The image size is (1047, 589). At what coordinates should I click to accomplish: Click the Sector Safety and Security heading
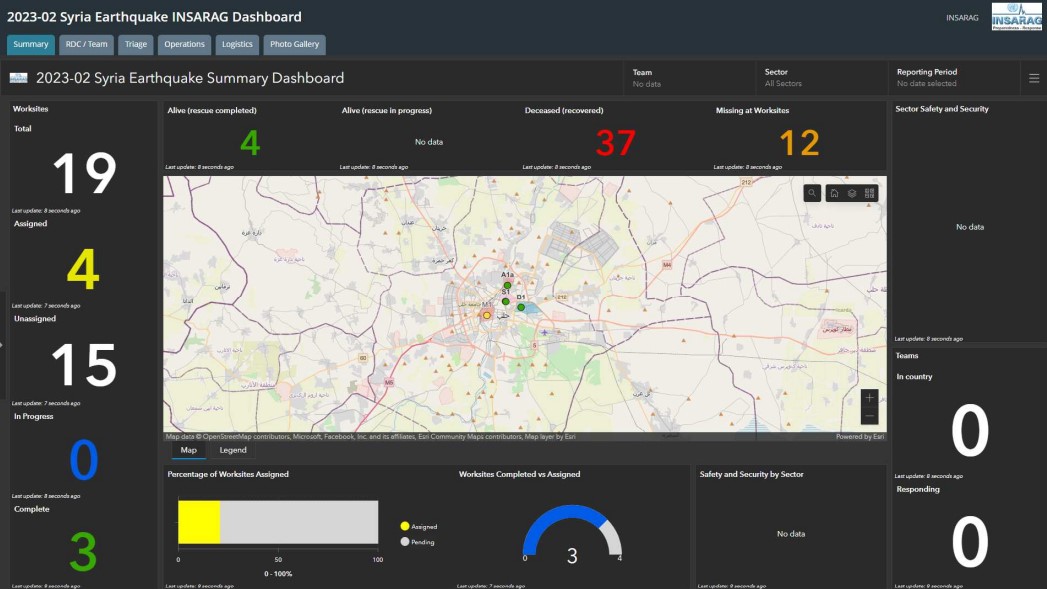click(941, 109)
